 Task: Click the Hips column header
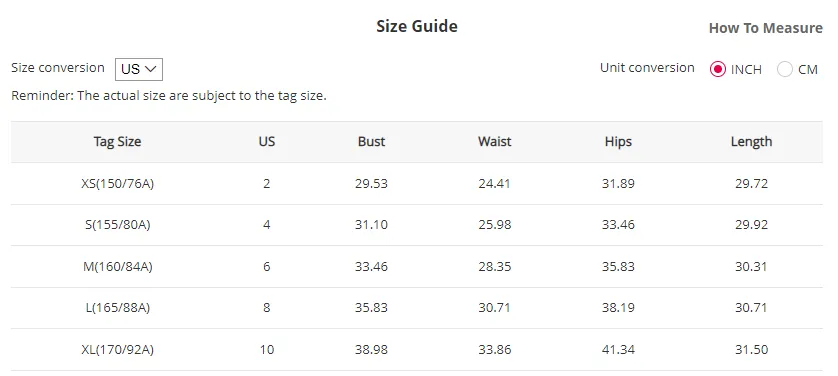(x=618, y=142)
